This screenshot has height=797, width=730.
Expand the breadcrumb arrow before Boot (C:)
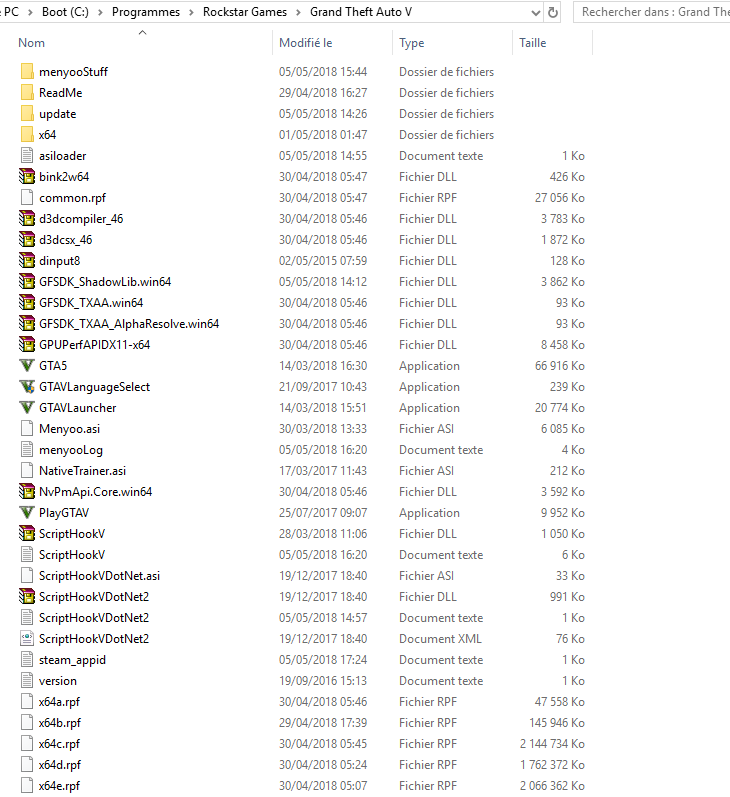(x=31, y=12)
